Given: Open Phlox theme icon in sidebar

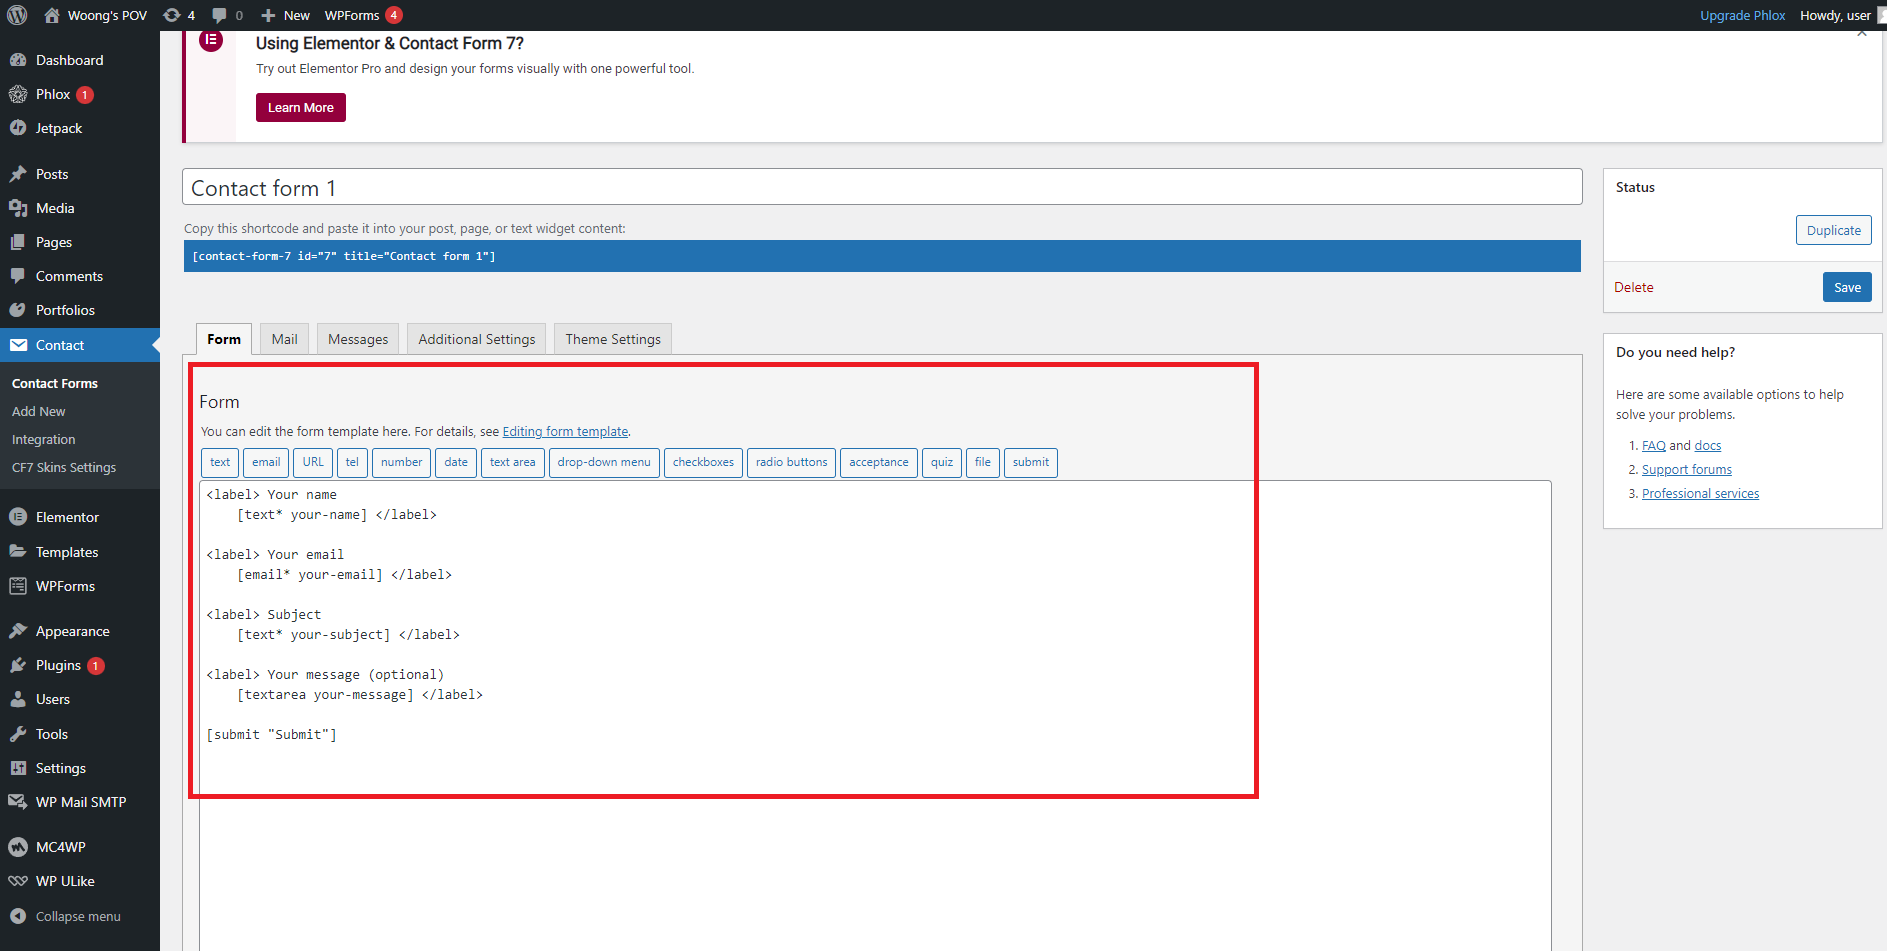Looking at the screenshot, I should coord(18,94).
